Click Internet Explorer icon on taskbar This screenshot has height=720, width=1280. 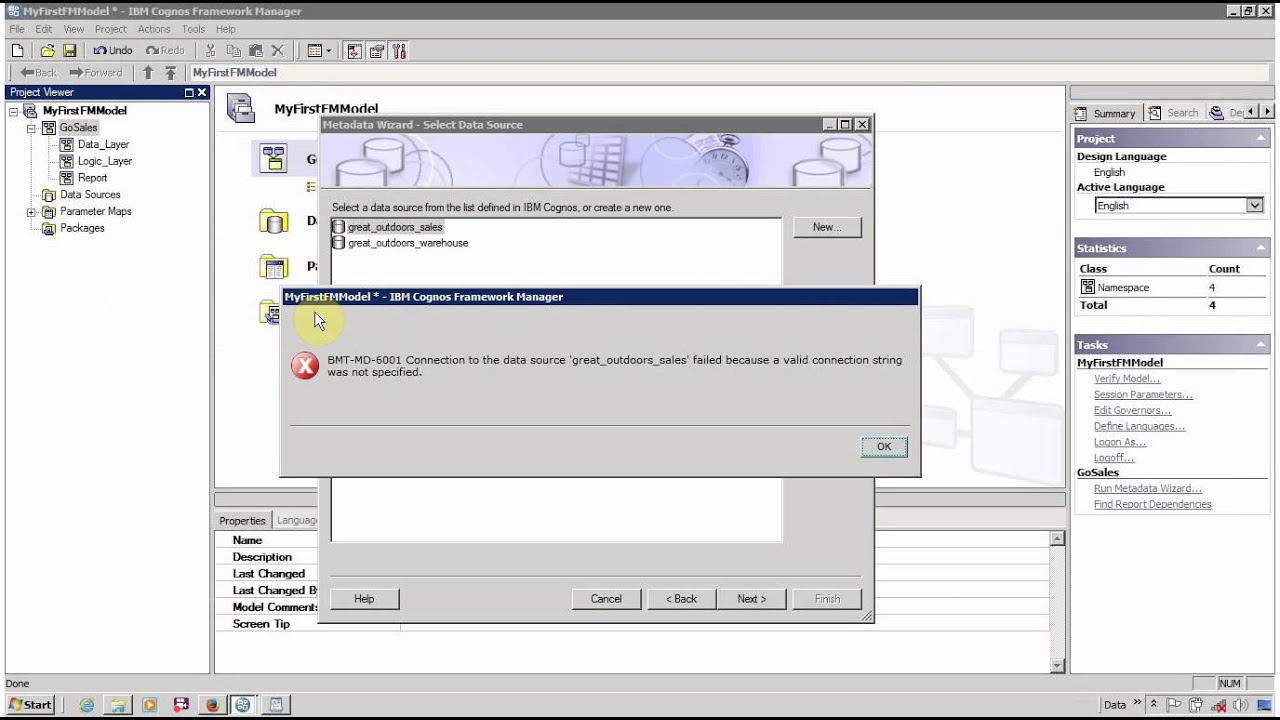(87, 705)
